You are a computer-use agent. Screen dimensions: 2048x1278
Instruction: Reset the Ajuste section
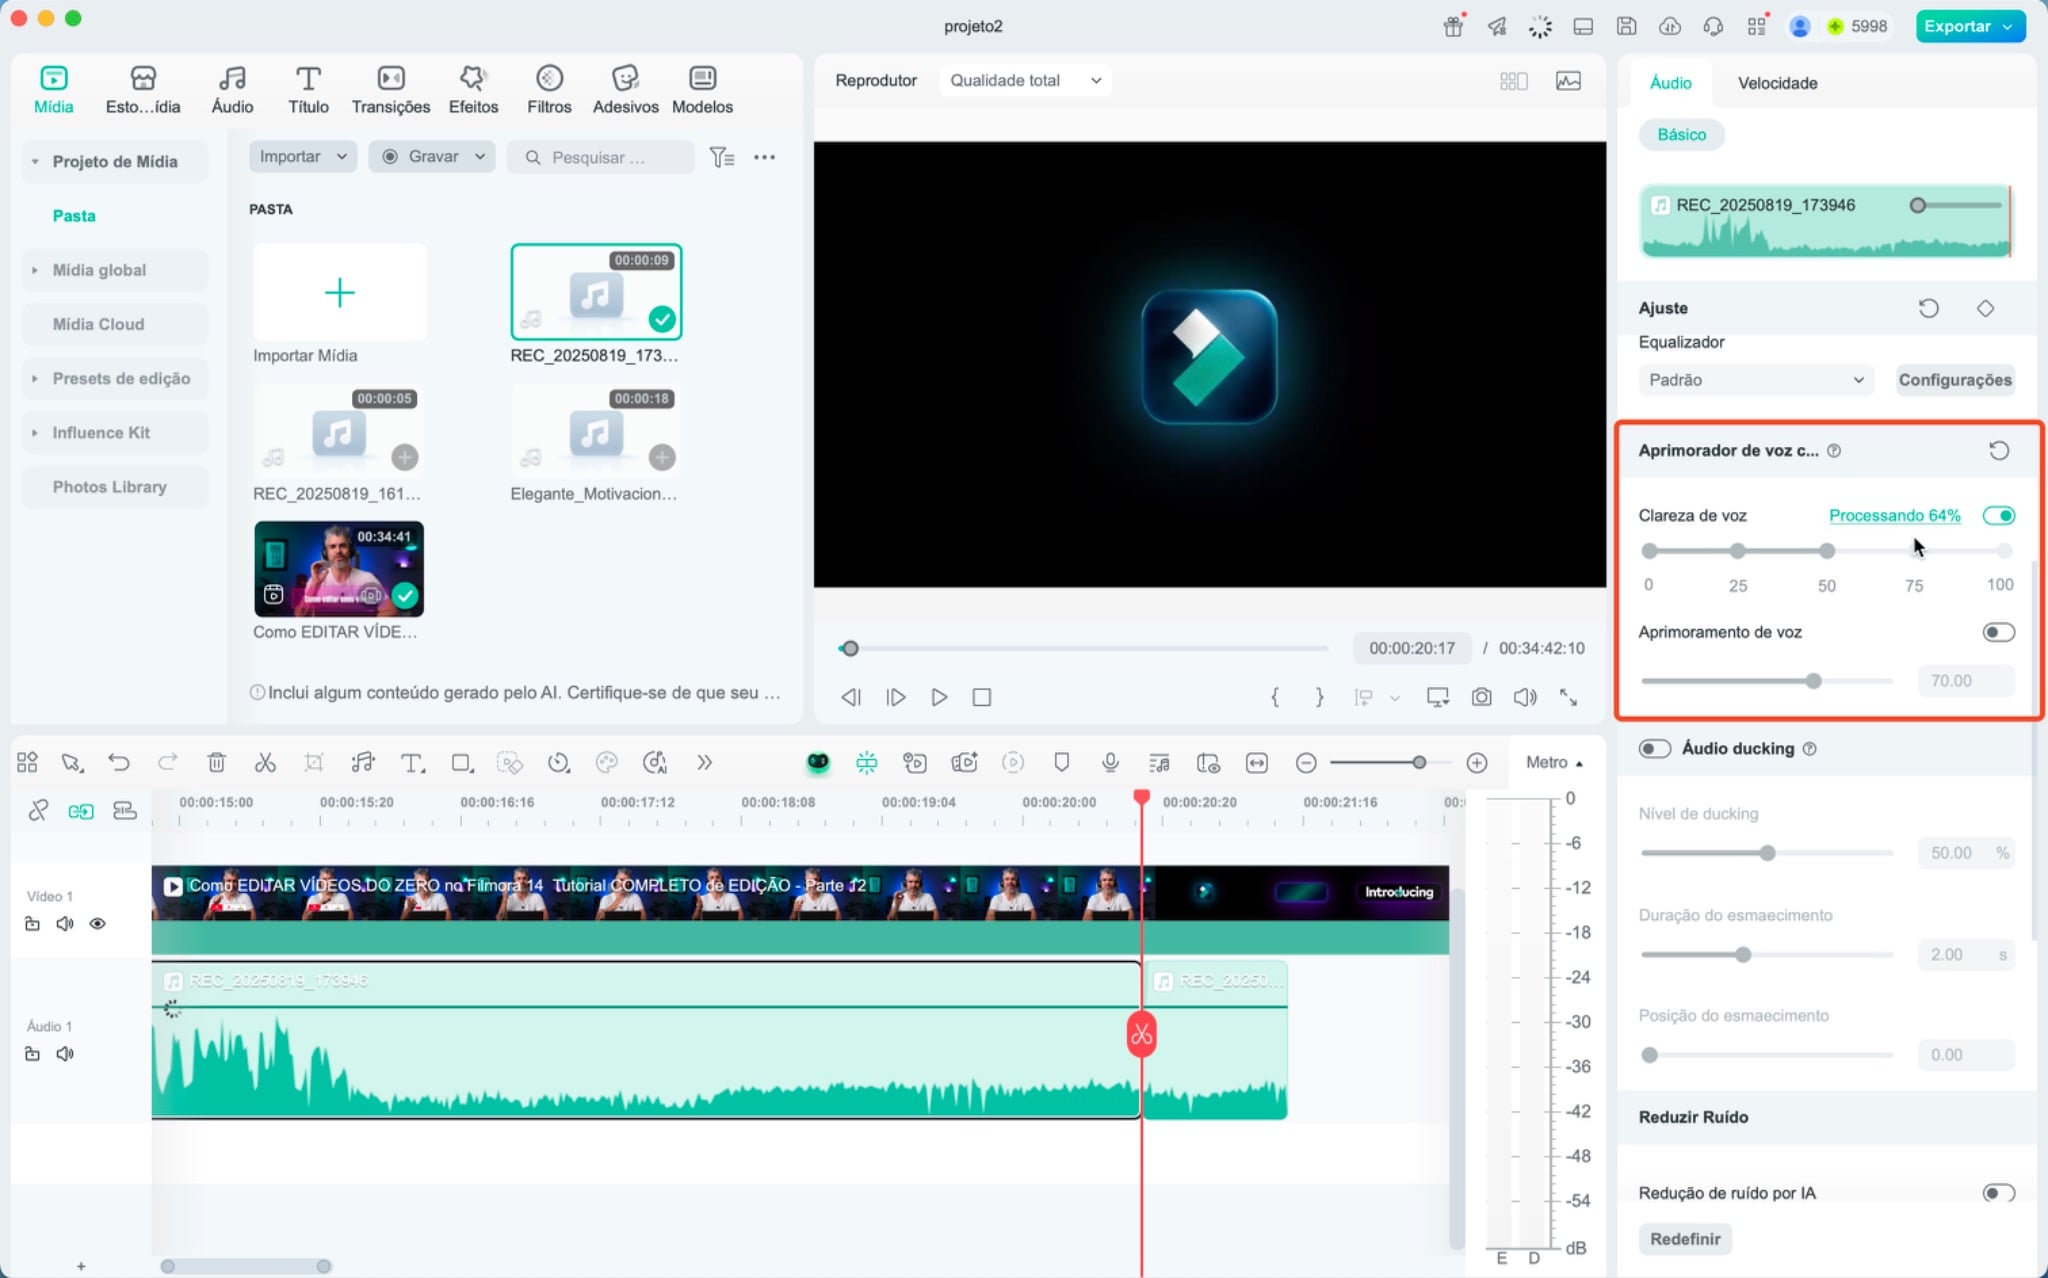[1929, 308]
